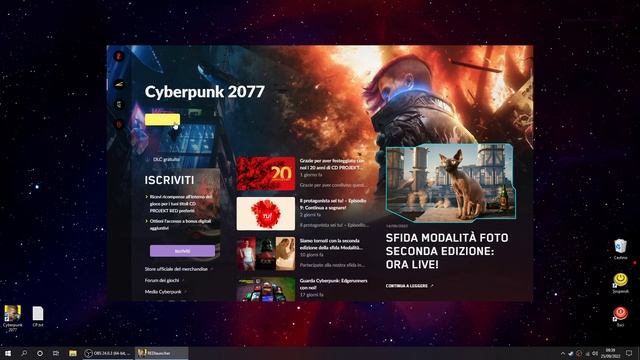Open the photo mode challenge news thumbnail

[266, 253]
